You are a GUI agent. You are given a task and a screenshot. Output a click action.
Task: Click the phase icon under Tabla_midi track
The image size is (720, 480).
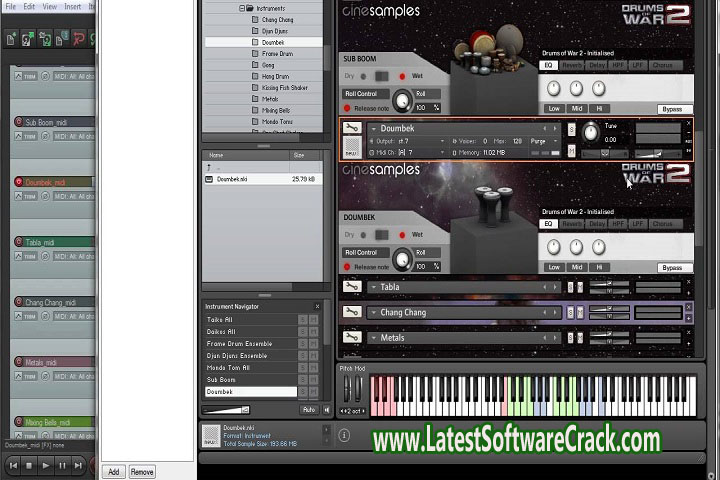[x=45, y=256]
